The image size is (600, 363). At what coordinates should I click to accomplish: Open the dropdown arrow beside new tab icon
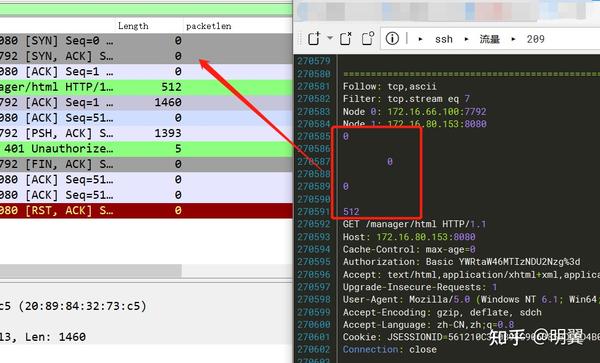[x=330, y=38]
